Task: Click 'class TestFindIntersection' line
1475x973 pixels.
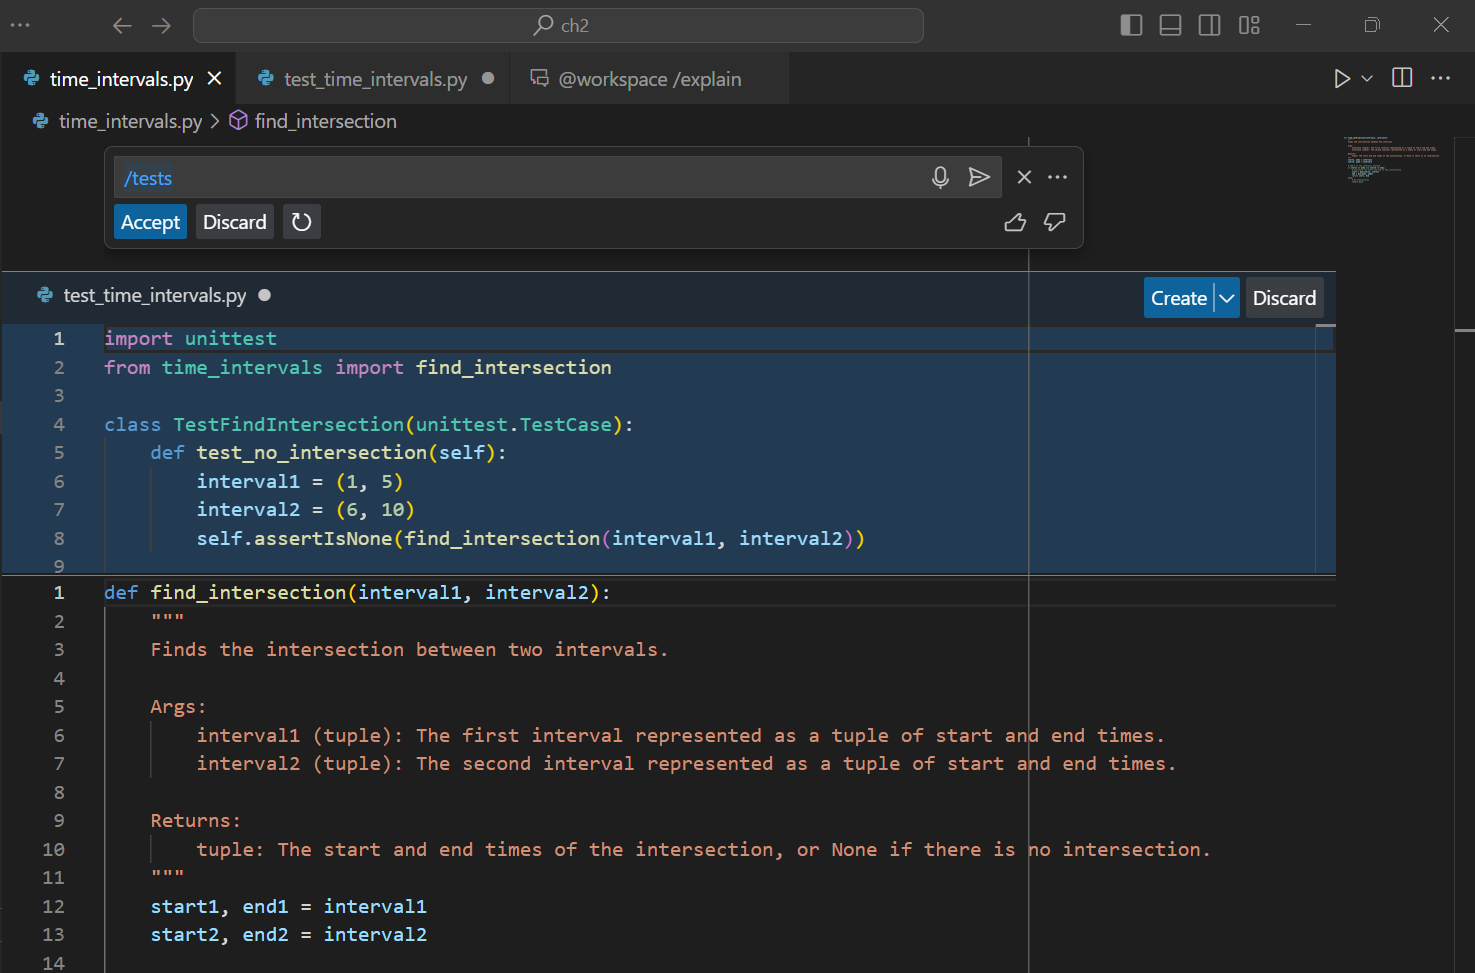Action: (x=368, y=425)
